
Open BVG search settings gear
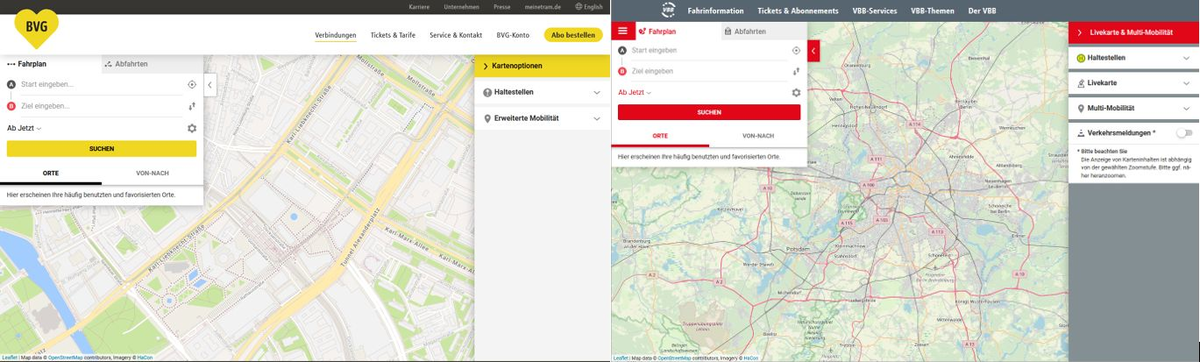tap(191, 128)
